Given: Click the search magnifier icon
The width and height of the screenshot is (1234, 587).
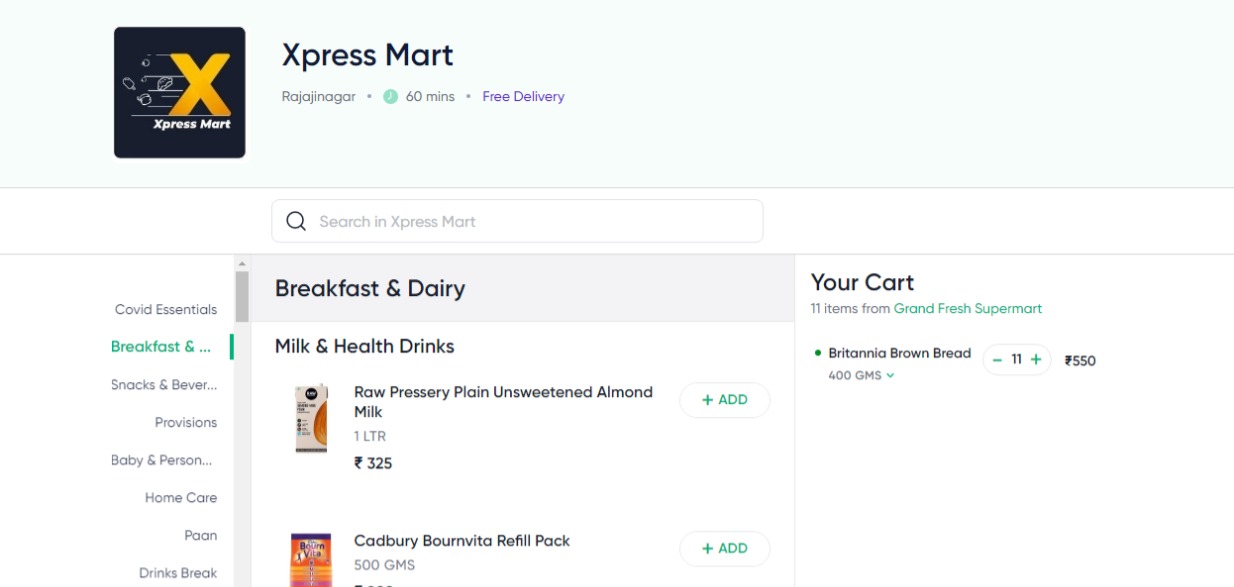Looking at the screenshot, I should coord(296,221).
